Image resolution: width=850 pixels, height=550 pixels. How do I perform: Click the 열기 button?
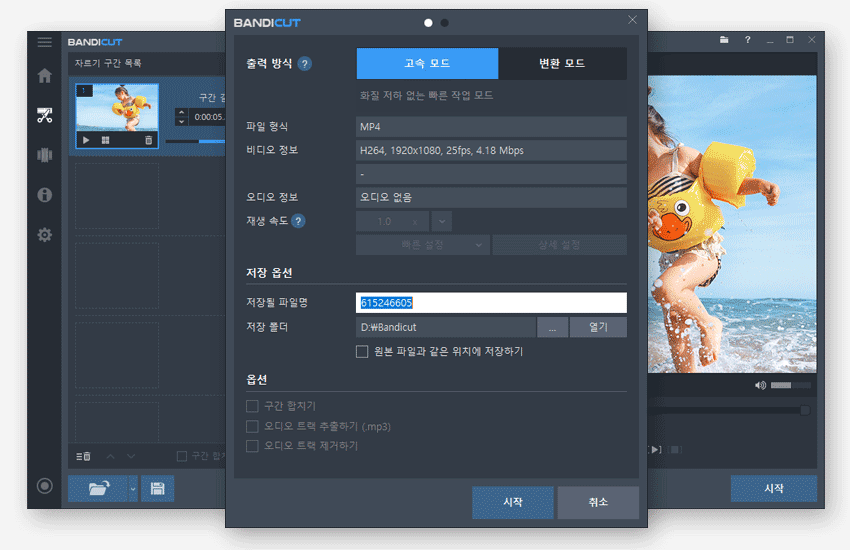pos(598,327)
